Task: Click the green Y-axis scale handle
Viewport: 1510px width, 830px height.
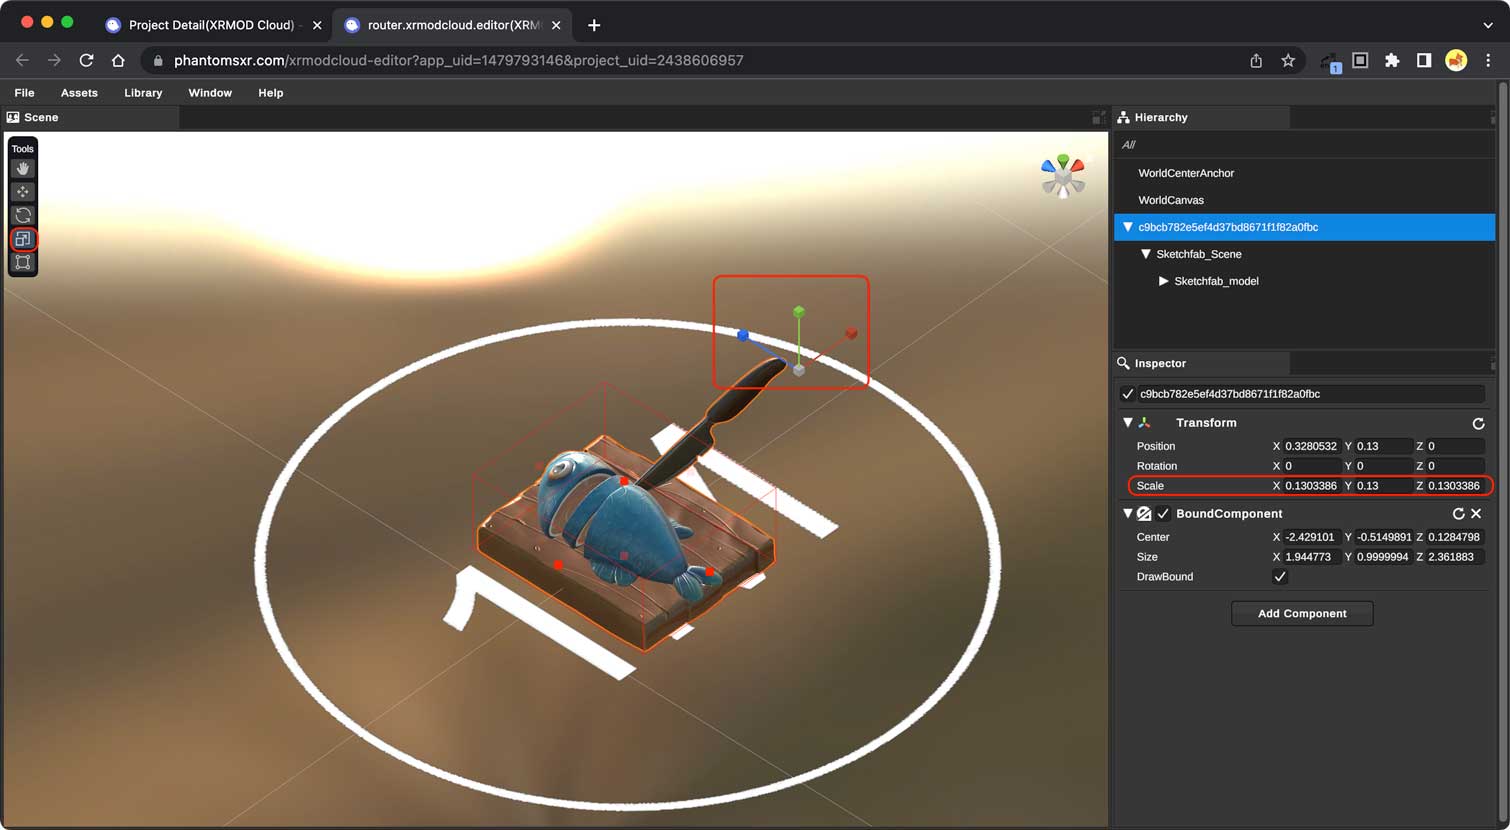Action: [799, 312]
